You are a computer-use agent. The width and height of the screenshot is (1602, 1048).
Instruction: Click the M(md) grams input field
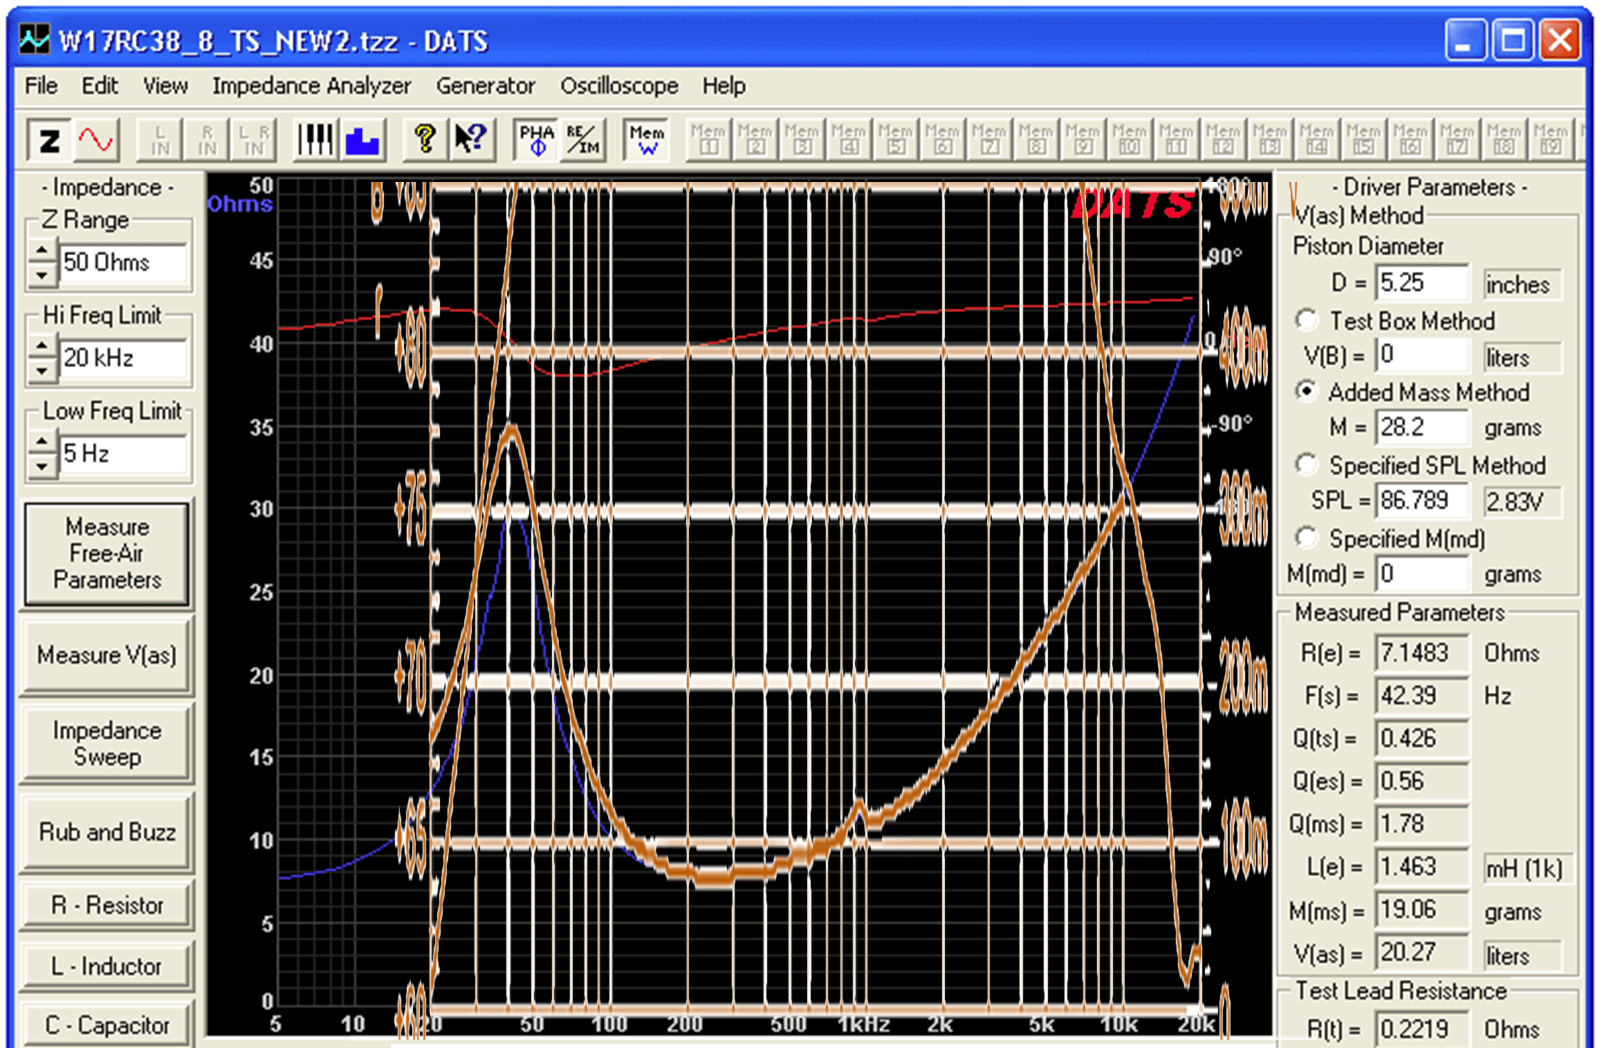pyautogui.click(x=1422, y=574)
